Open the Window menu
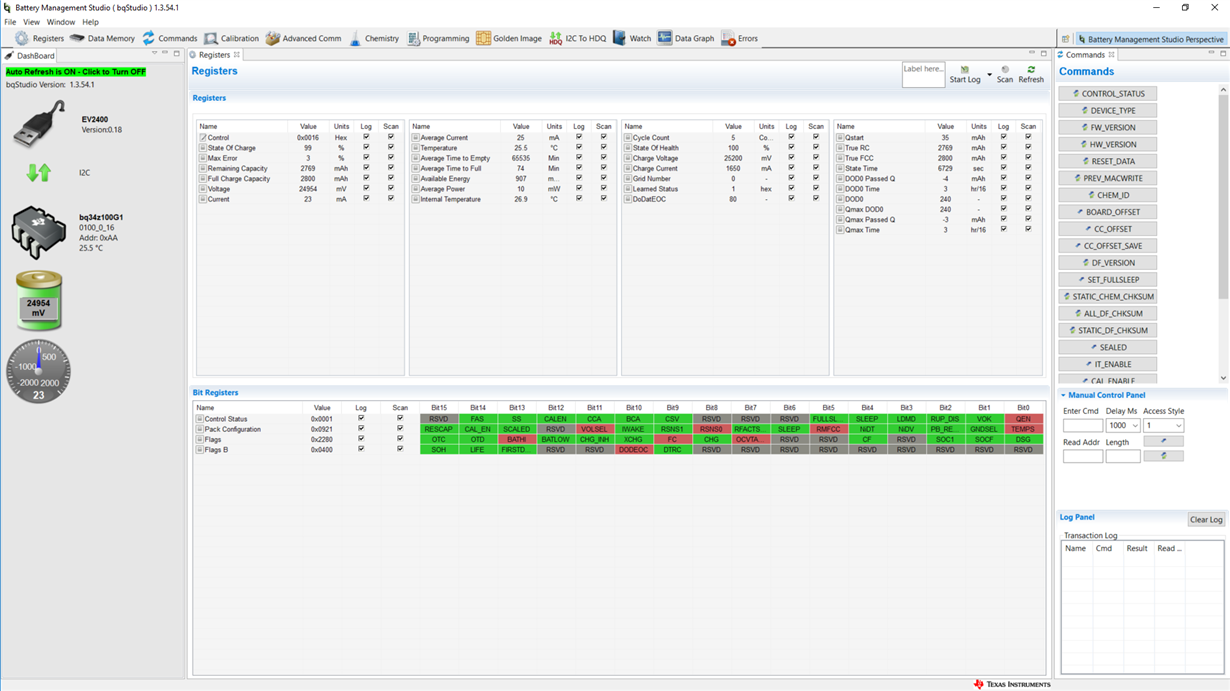Screen dimensions: 1230x691 60,22
